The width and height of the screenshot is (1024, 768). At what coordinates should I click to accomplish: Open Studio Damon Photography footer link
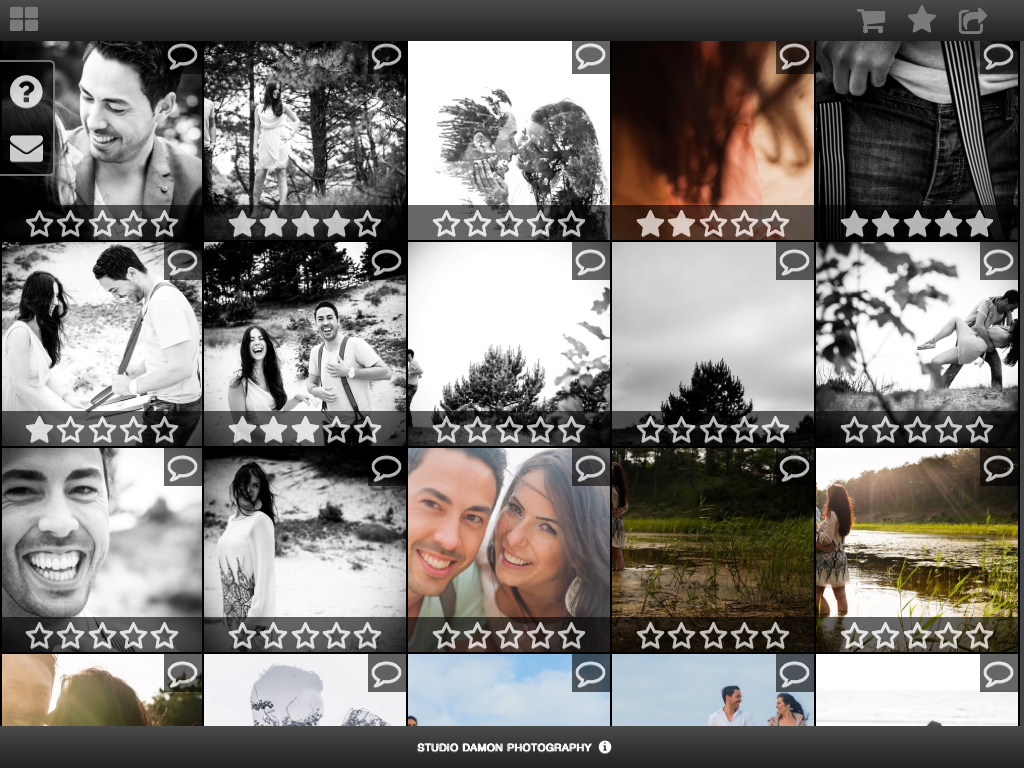coord(504,747)
